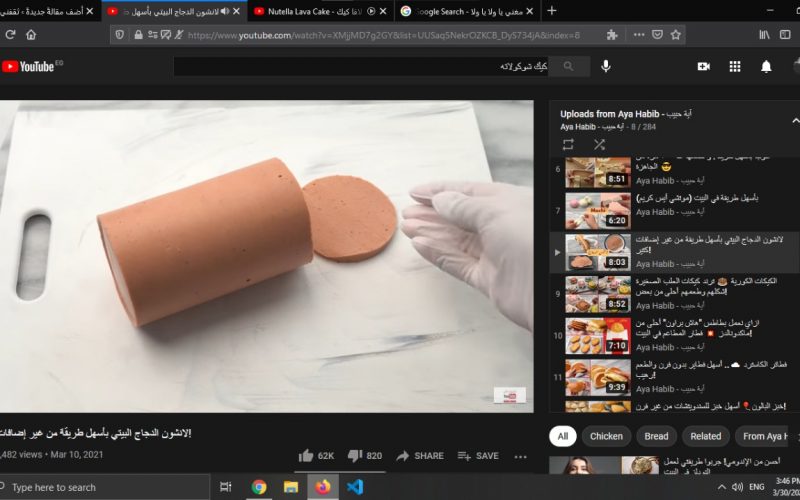Open the extensions puzzle icon
Image resolution: width=800 pixels, height=500 pixels.
612,35
